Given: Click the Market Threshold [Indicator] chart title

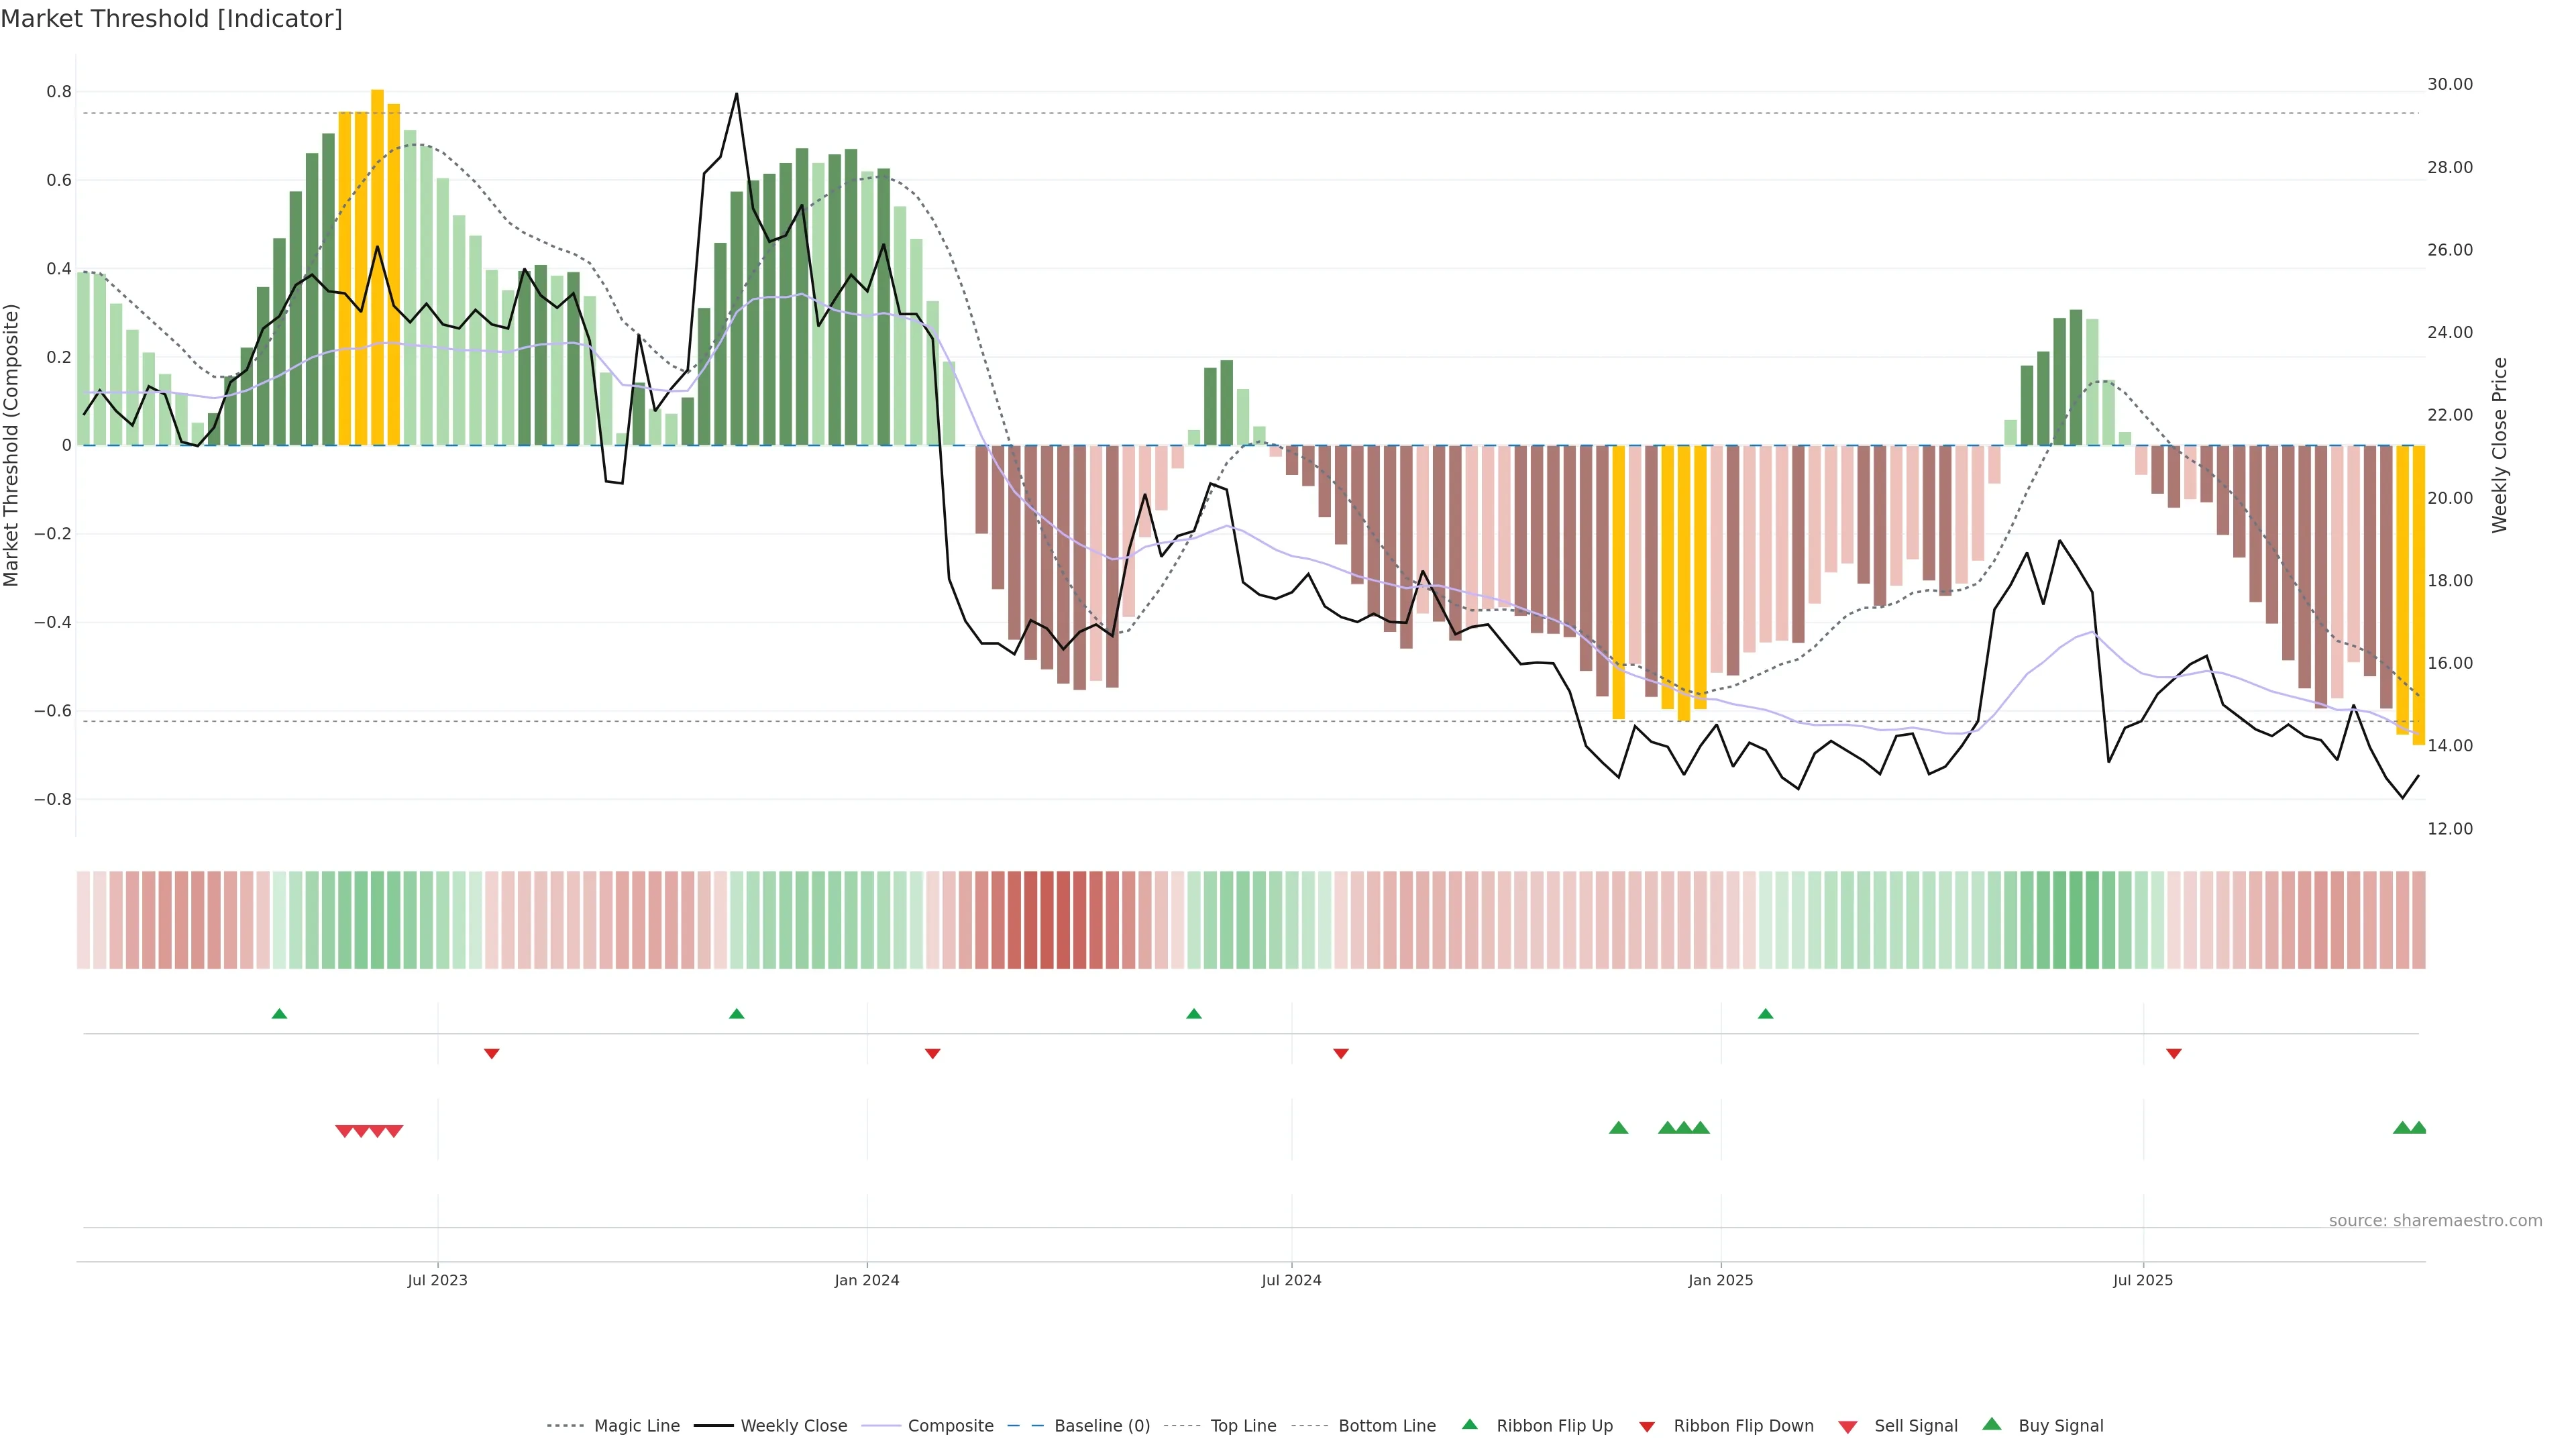Looking at the screenshot, I should point(171,19).
